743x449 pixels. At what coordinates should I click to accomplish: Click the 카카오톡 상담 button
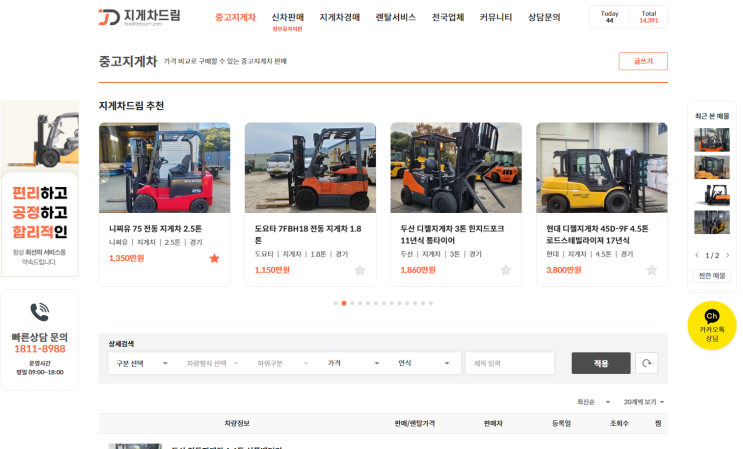point(712,325)
